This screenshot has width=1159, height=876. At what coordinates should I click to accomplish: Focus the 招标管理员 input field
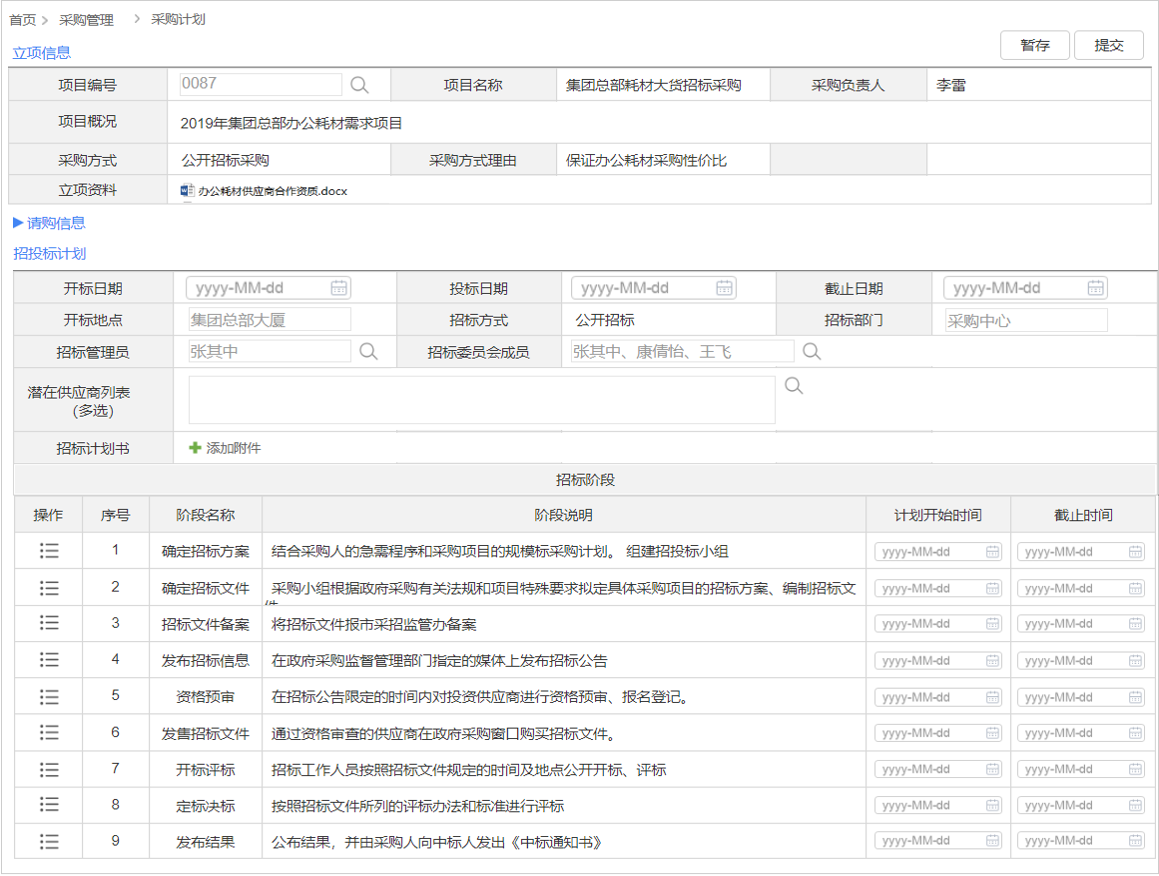click(270, 351)
